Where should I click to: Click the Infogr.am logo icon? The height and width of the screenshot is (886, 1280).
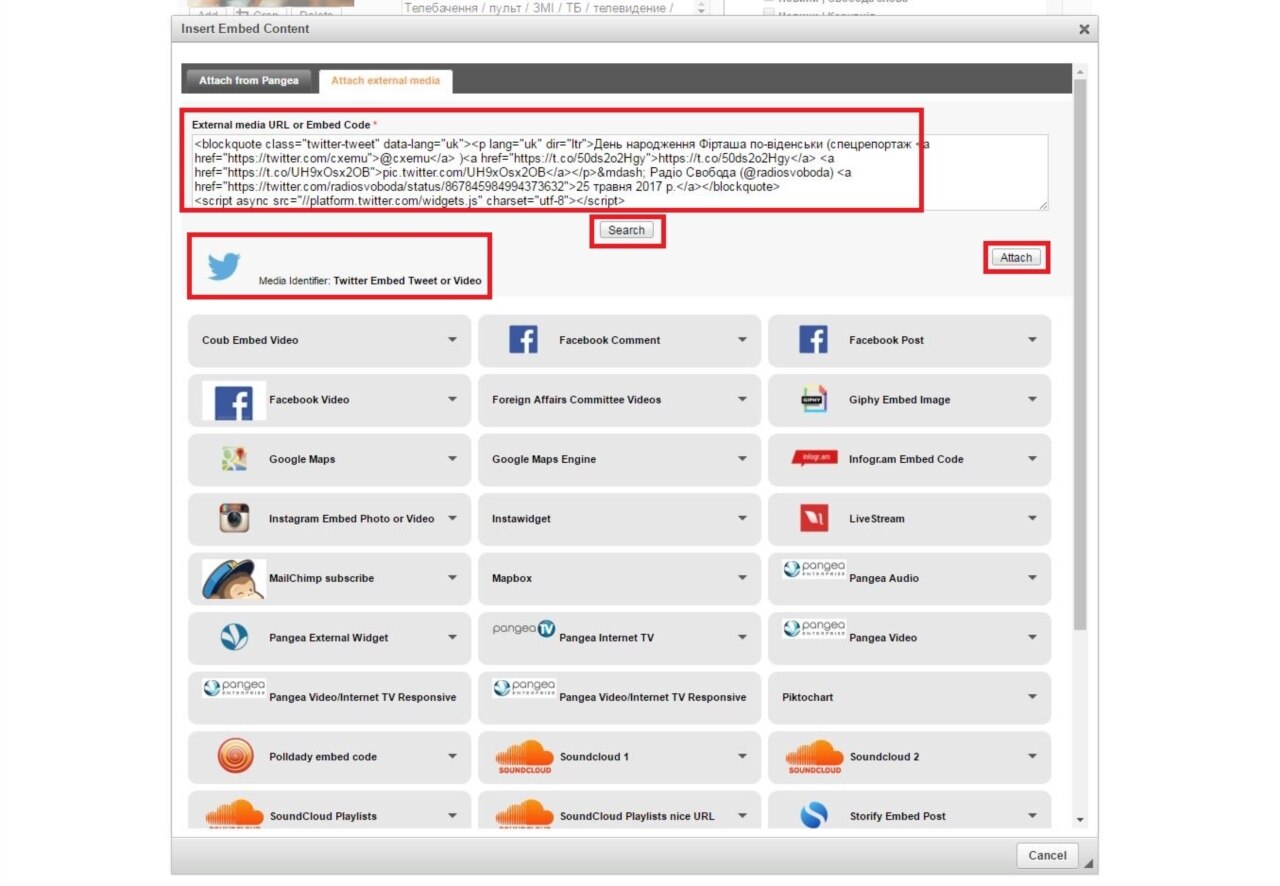click(814, 458)
